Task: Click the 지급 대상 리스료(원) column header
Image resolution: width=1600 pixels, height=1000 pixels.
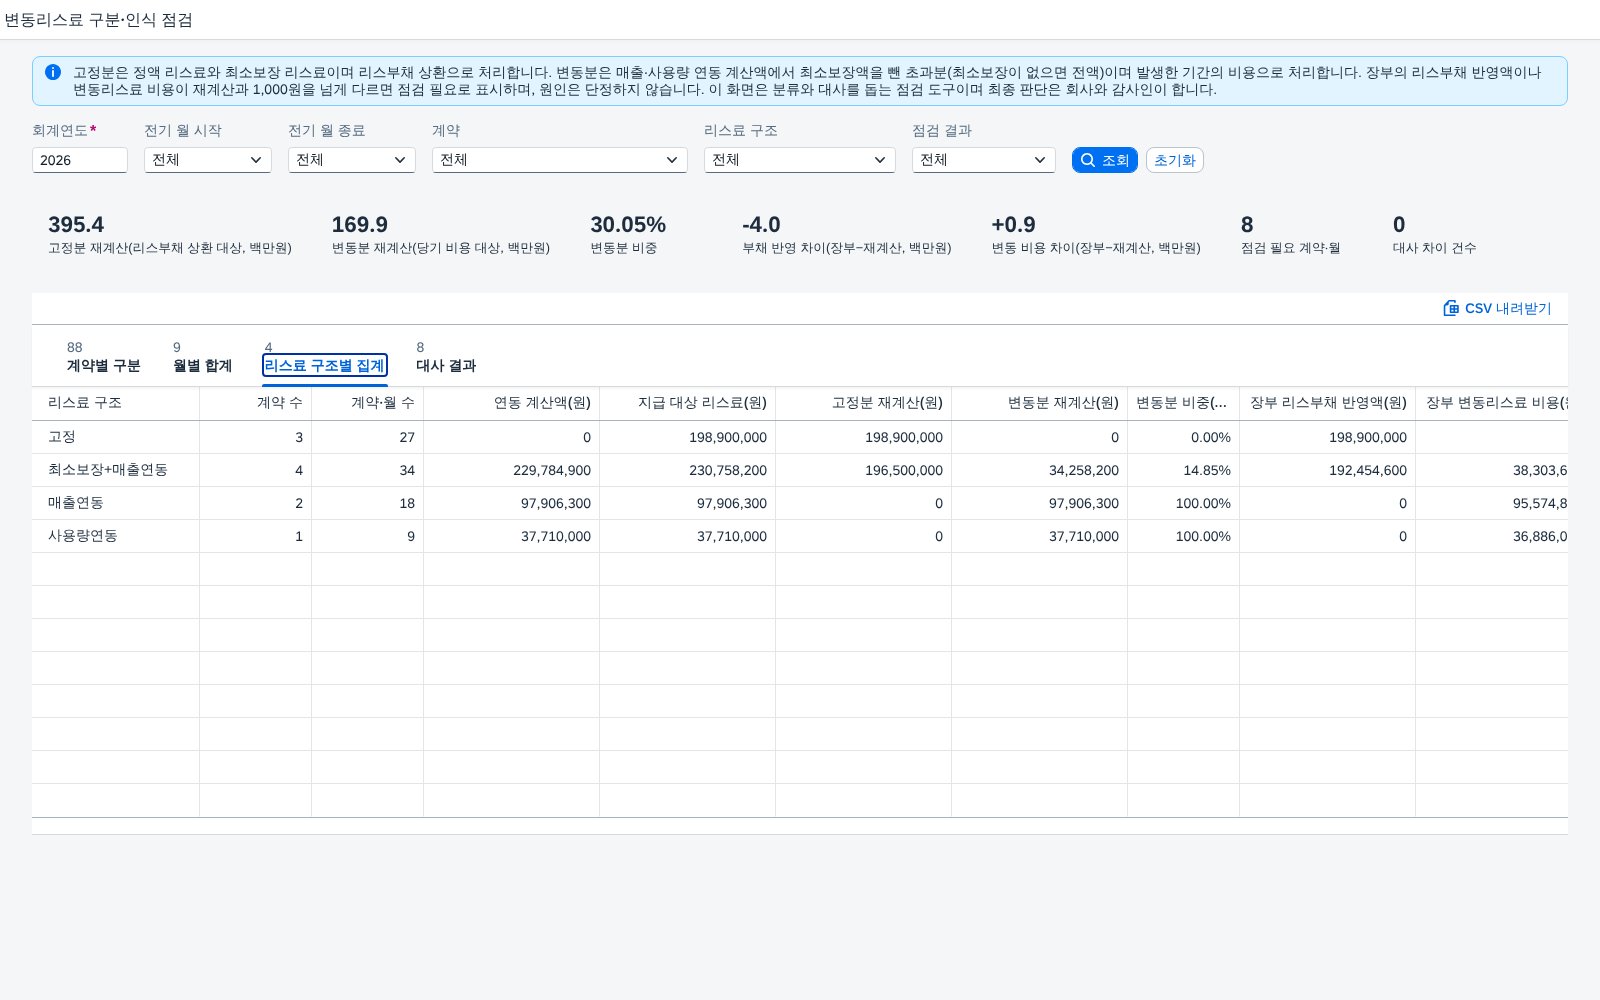Action: coord(688,403)
